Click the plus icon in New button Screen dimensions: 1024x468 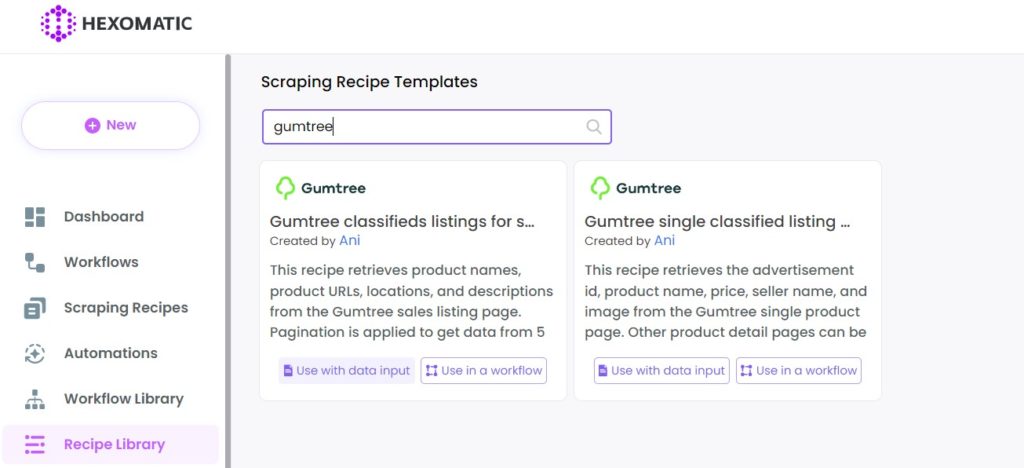[x=93, y=125]
